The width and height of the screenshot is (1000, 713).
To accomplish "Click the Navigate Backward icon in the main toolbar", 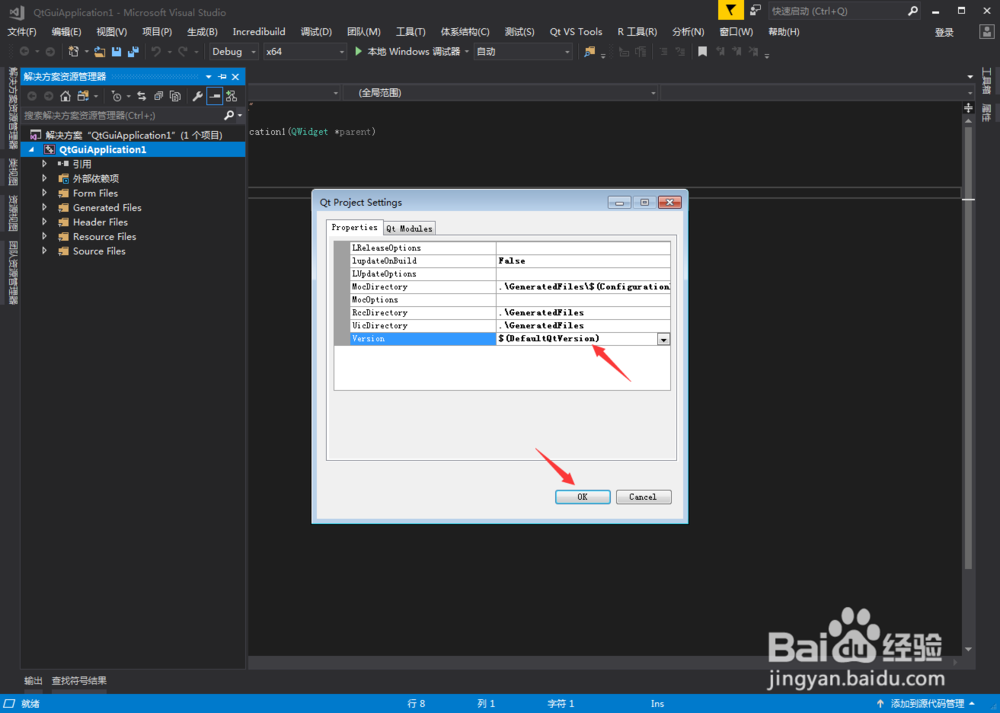I will click(24, 52).
